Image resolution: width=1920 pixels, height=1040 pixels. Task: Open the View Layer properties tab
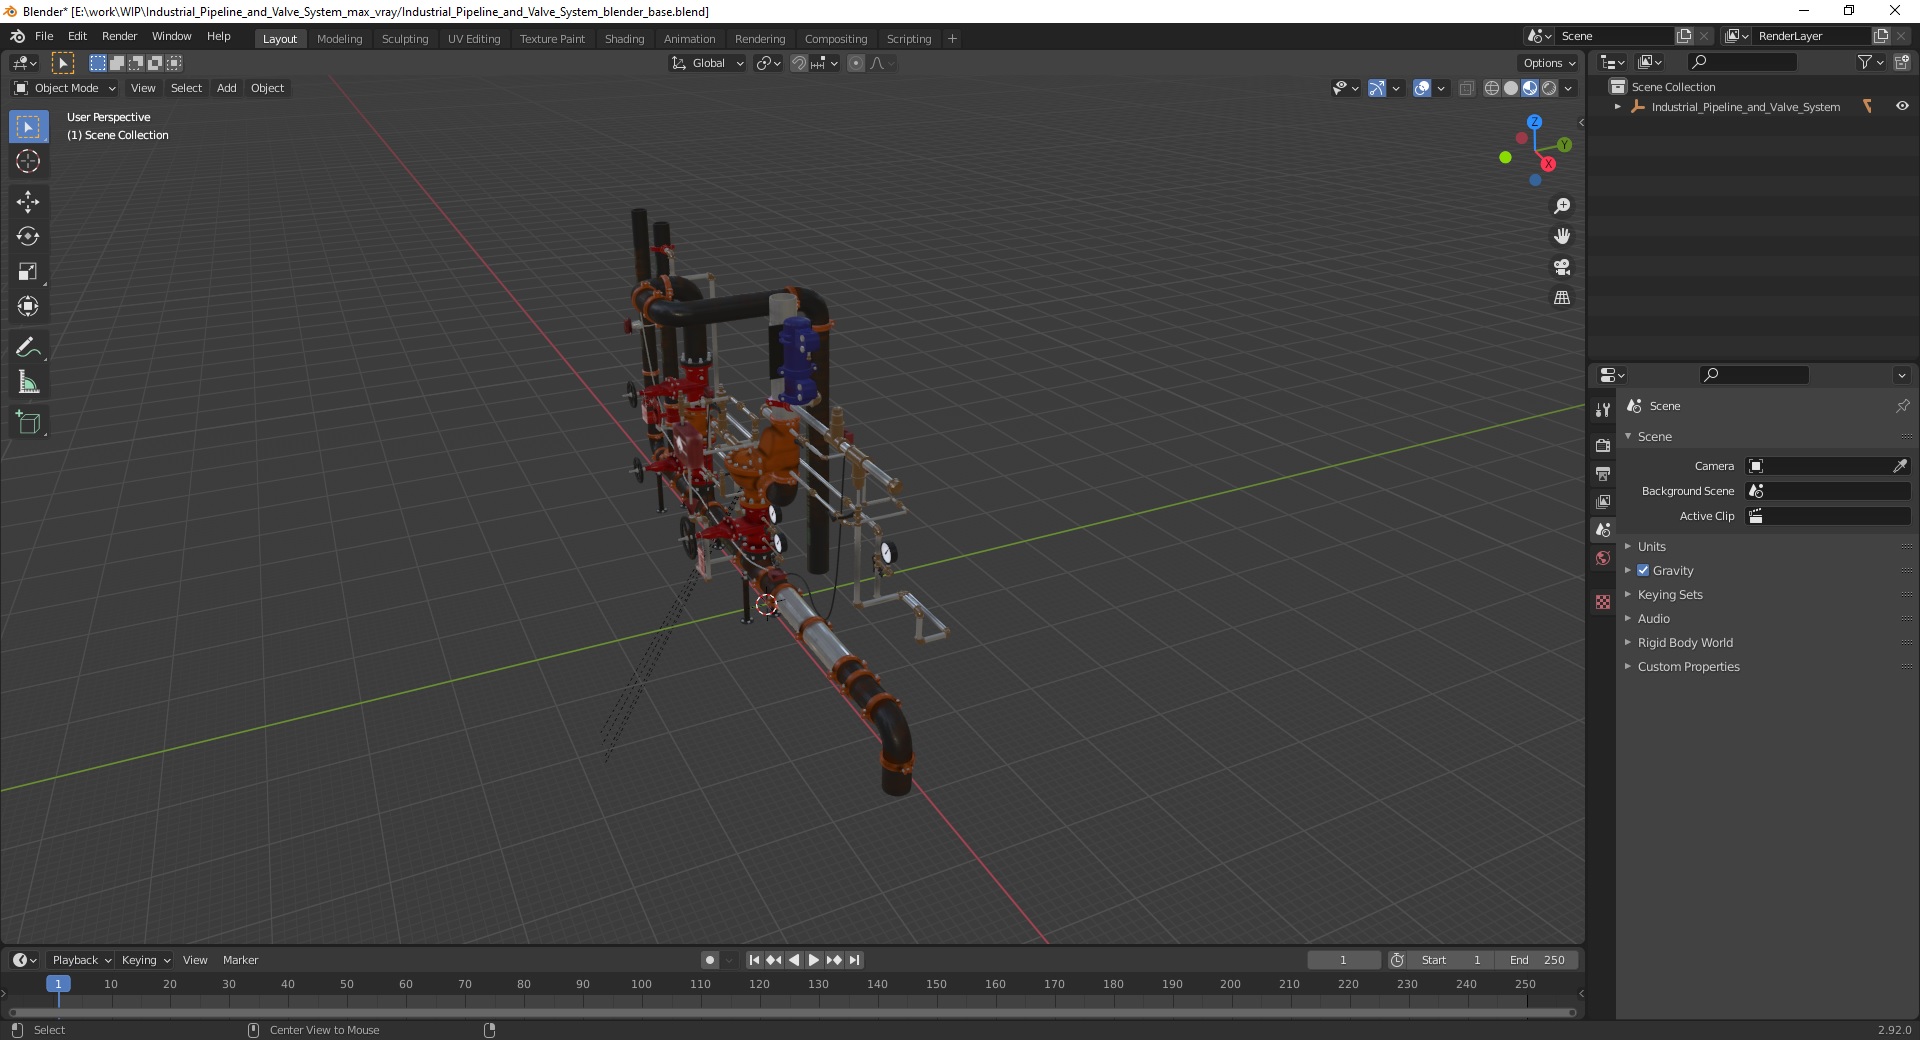click(1603, 501)
